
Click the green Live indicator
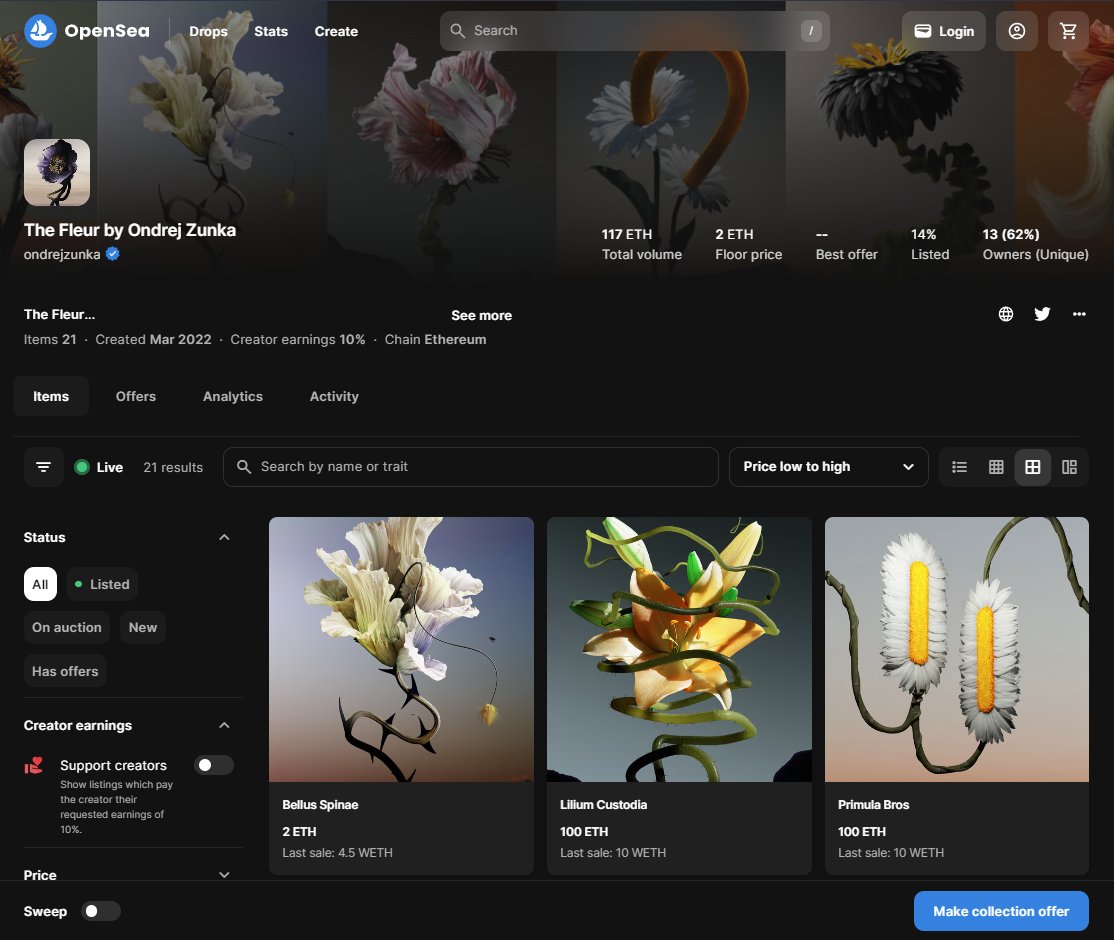click(82, 467)
